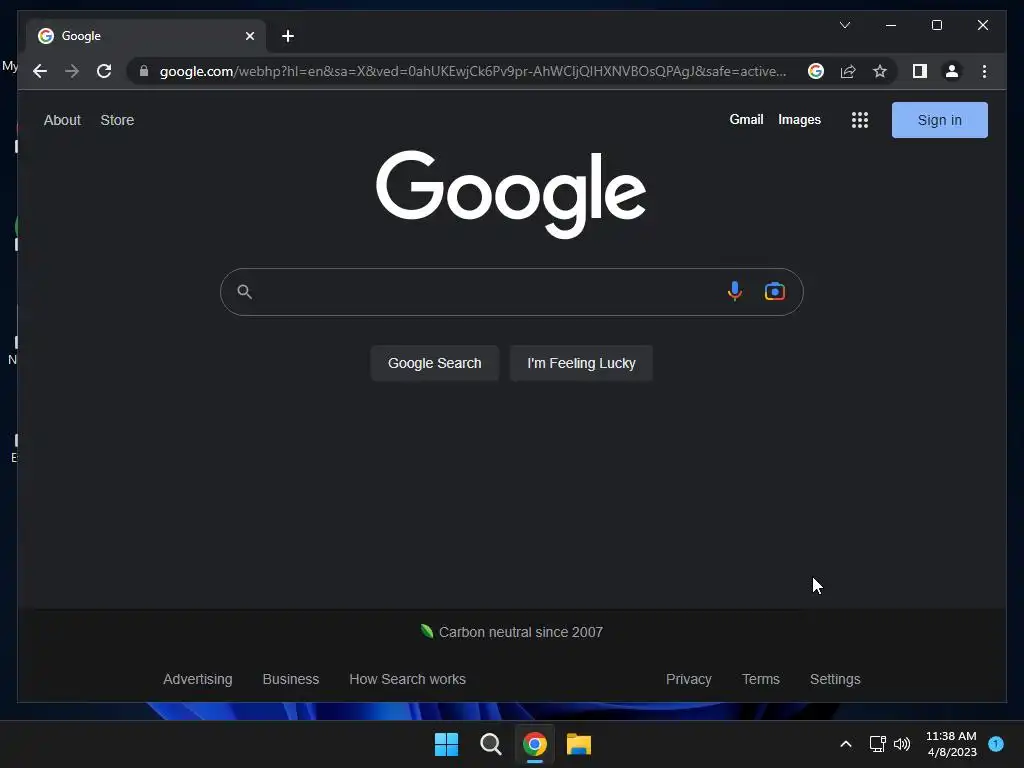
Task: Close the Google tab
Action: point(249,36)
